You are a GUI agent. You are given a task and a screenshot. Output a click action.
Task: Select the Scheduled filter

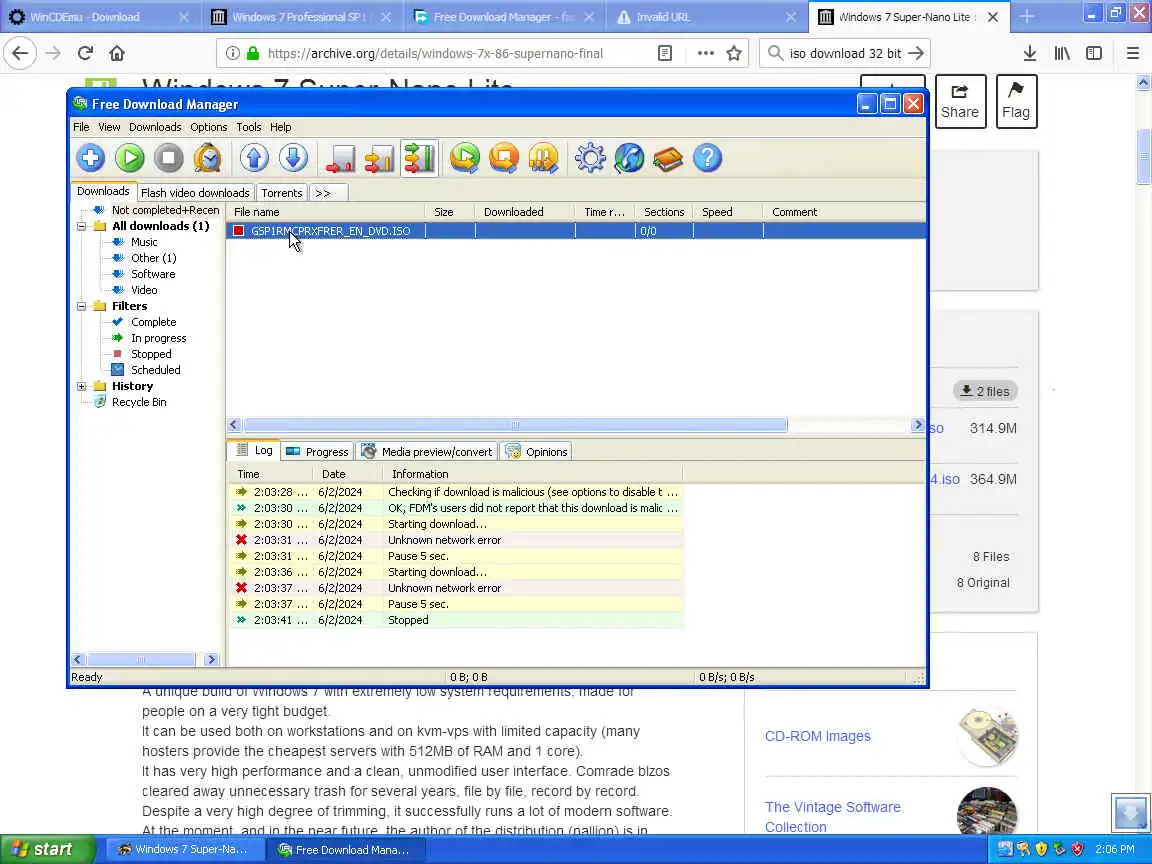point(156,370)
